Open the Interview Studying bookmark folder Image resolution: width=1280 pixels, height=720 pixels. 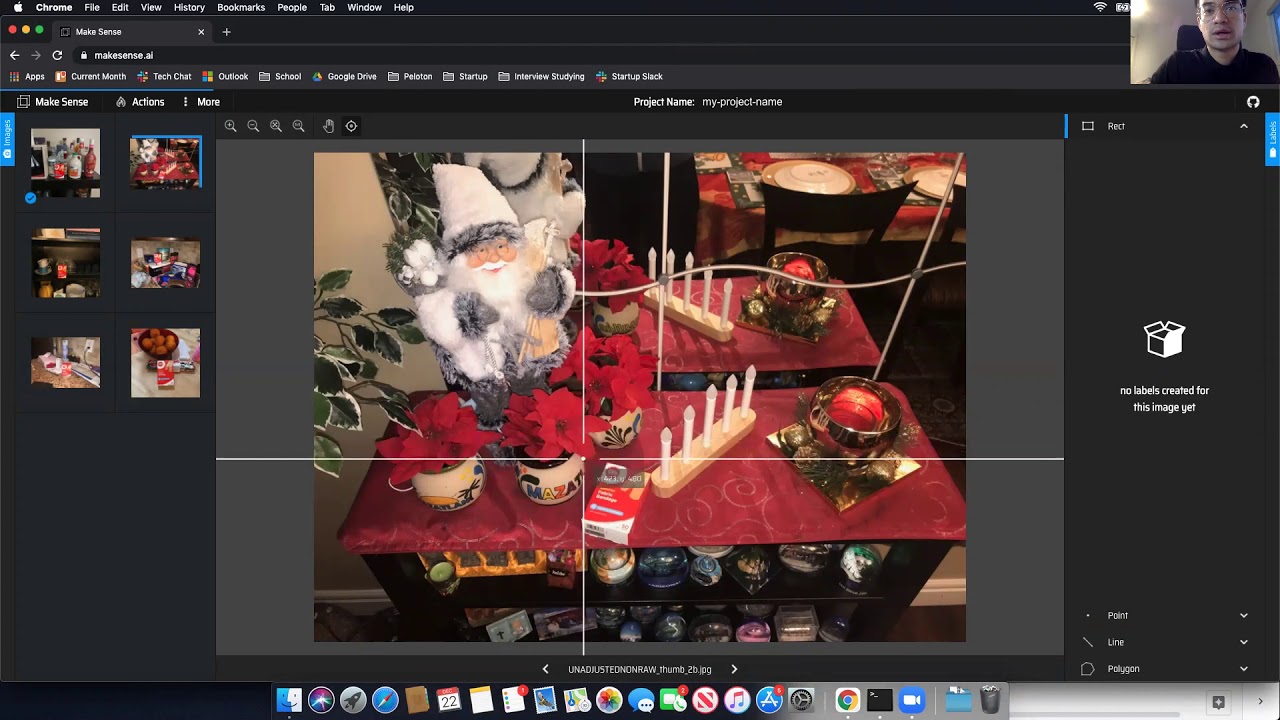[541, 76]
